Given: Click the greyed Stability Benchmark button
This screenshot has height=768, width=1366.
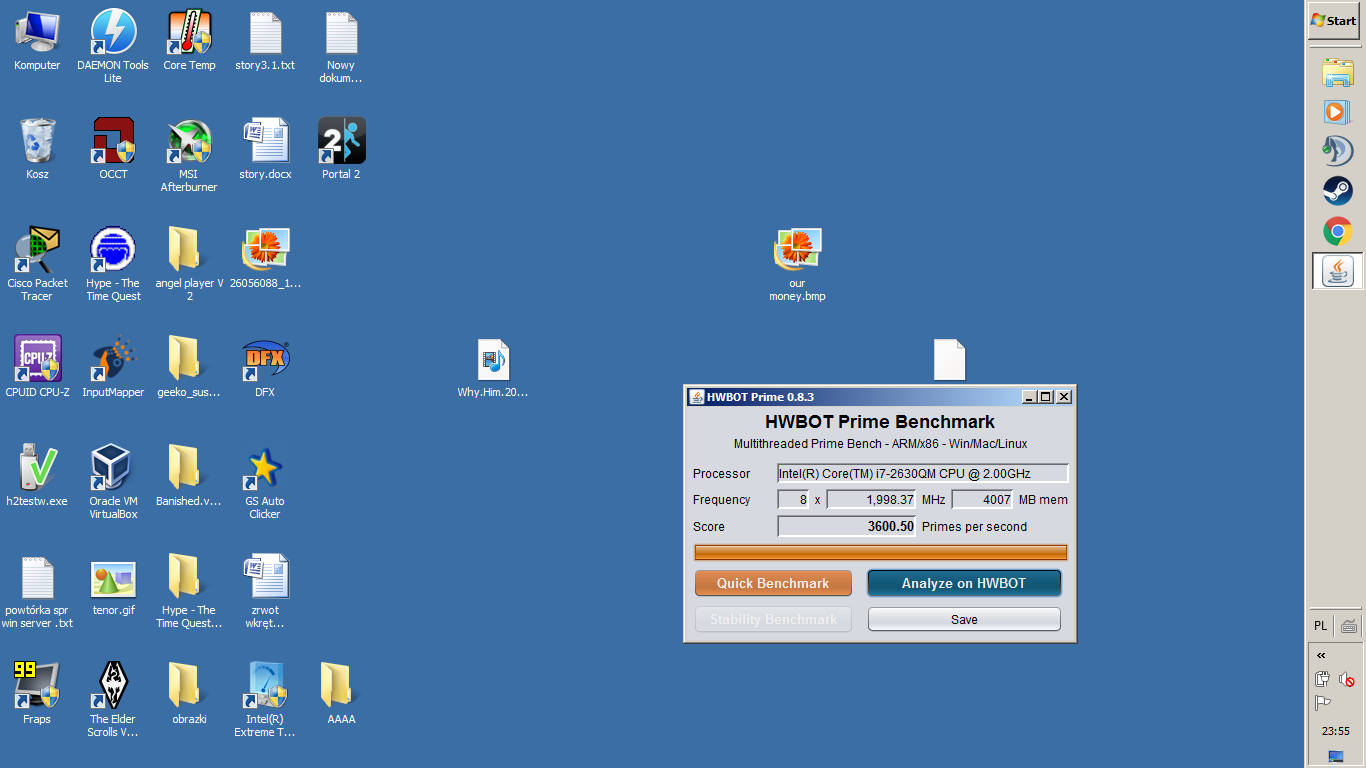Looking at the screenshot, I should [x=773, y=619].
